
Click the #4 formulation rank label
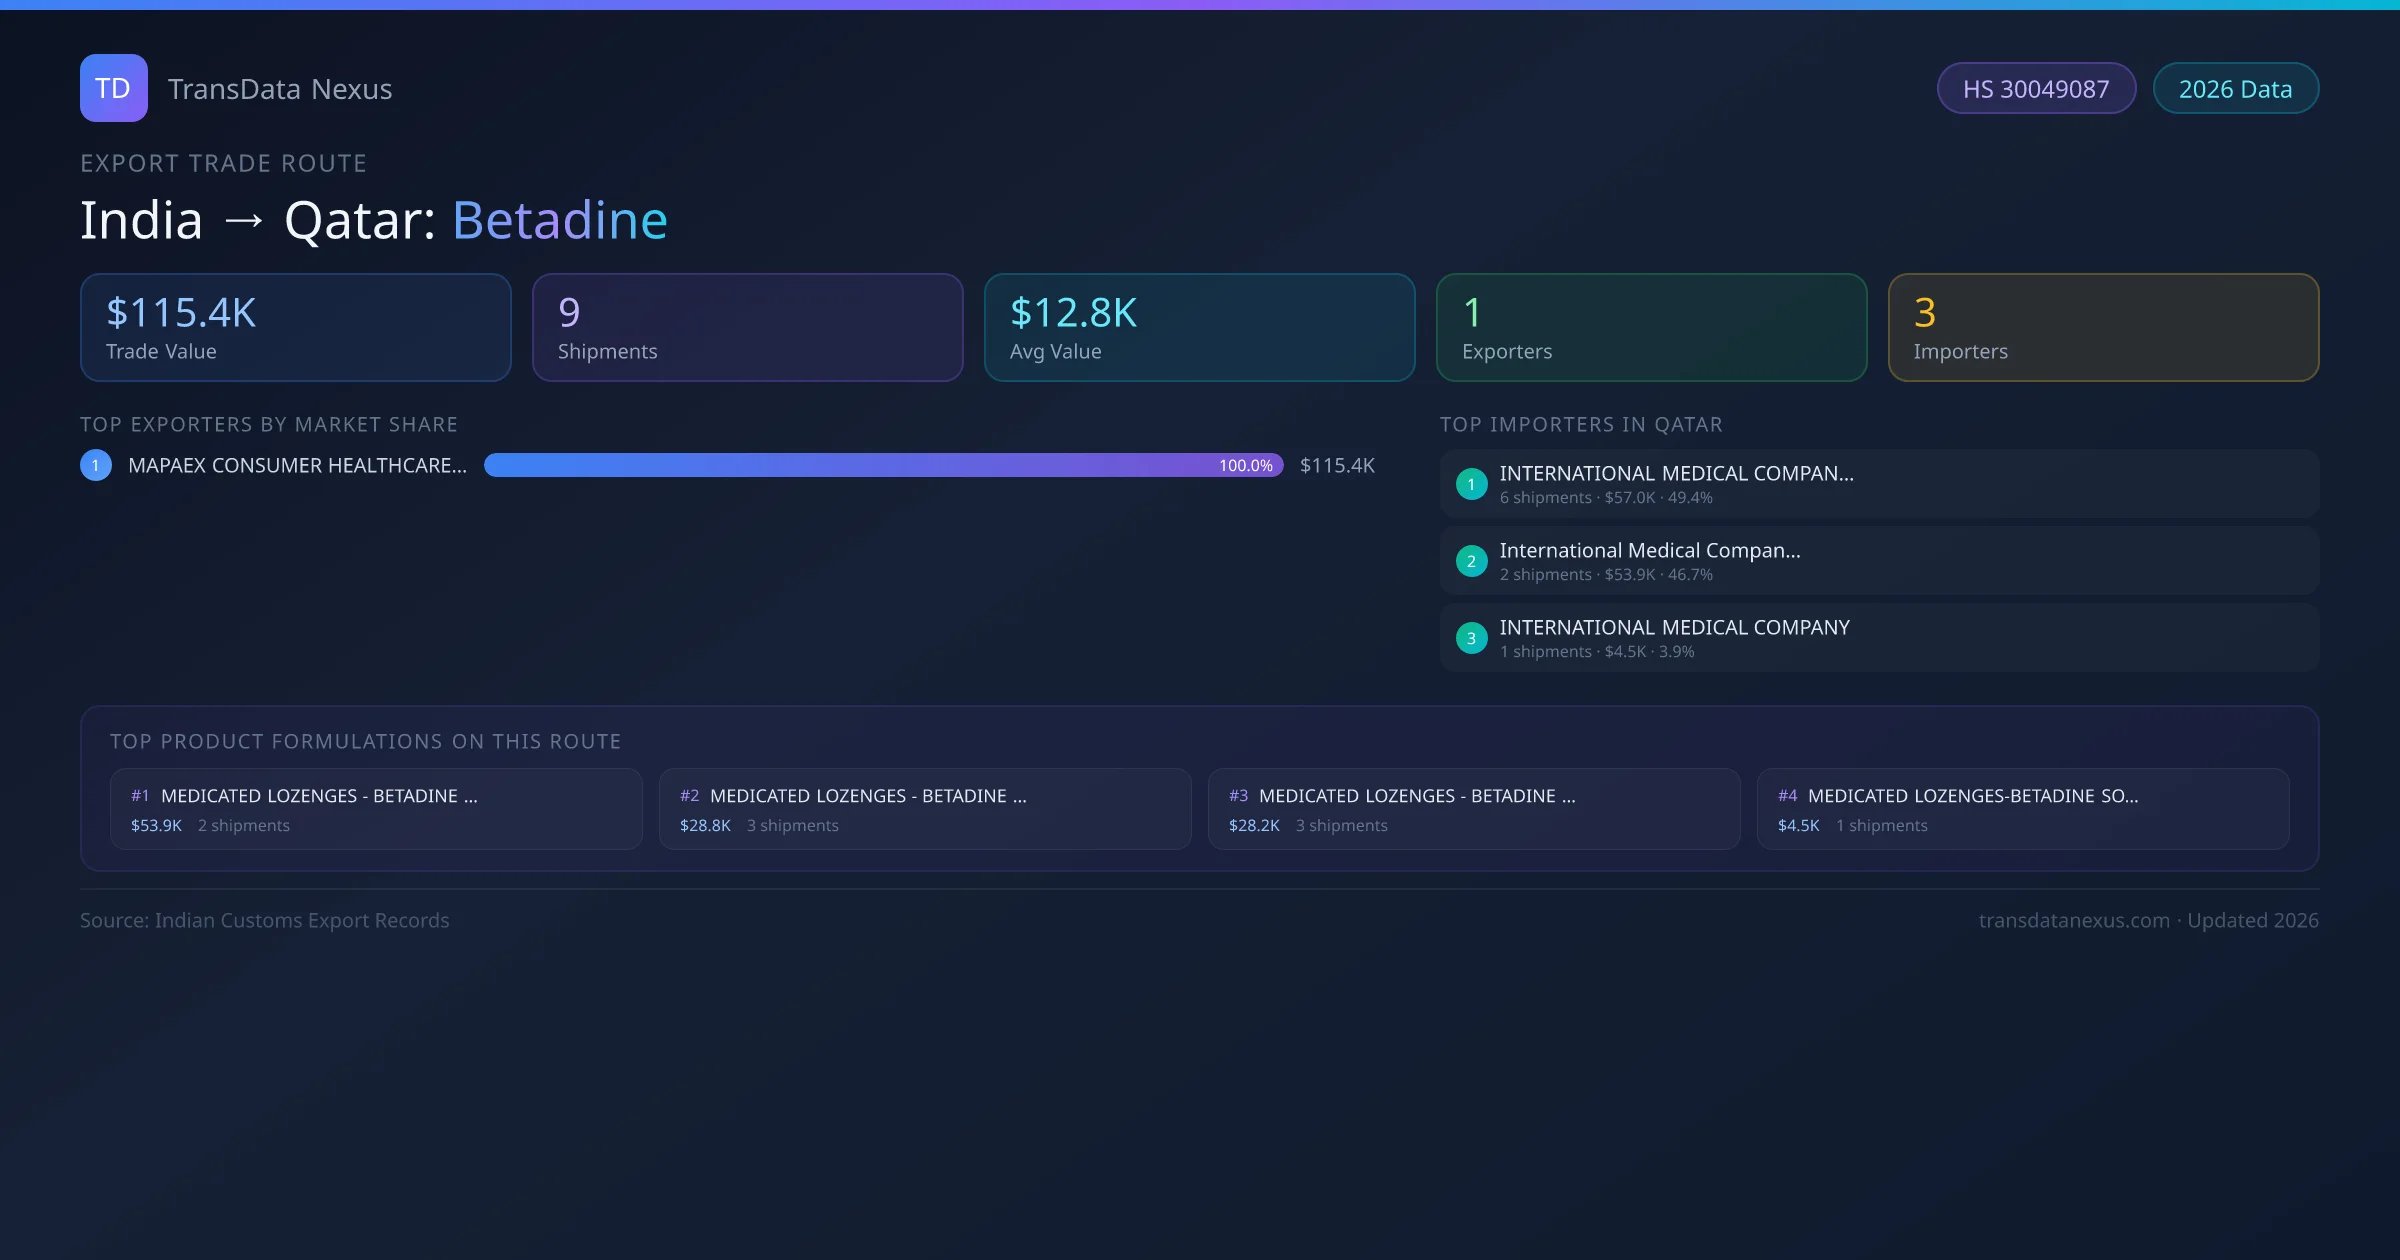click(x=1787, y=796)
